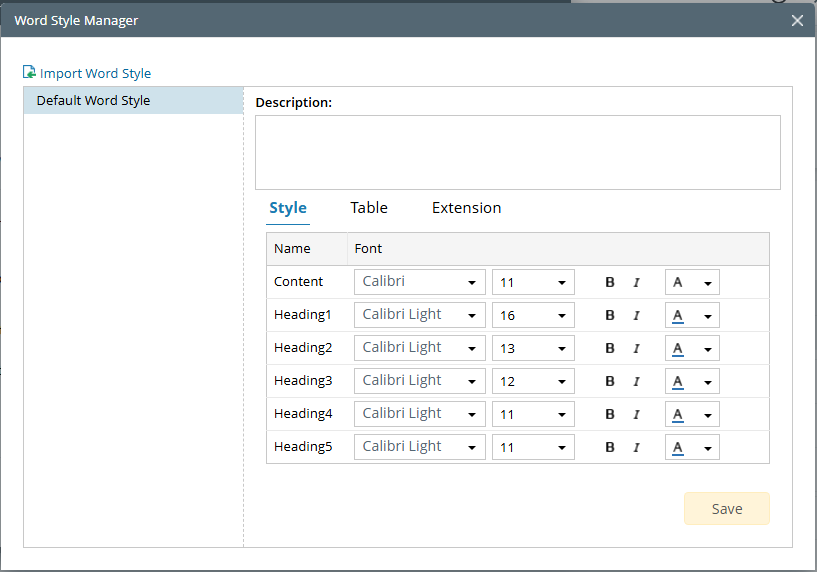Expand Heading3 font family dropdown
The image size is (817, 572).
420,381
